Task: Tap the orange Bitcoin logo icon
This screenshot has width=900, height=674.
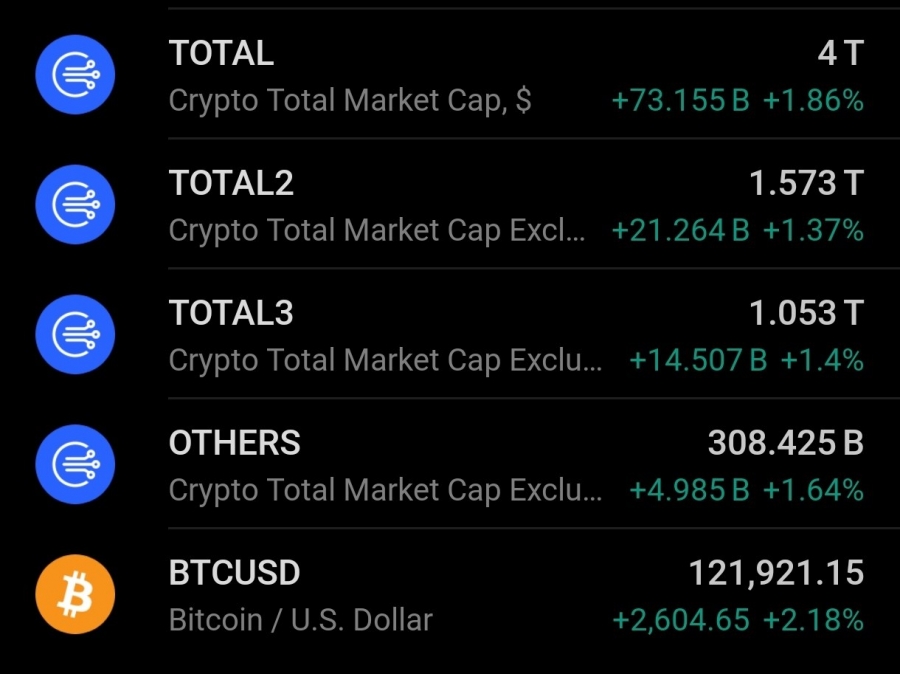Action: coord(75,595)
